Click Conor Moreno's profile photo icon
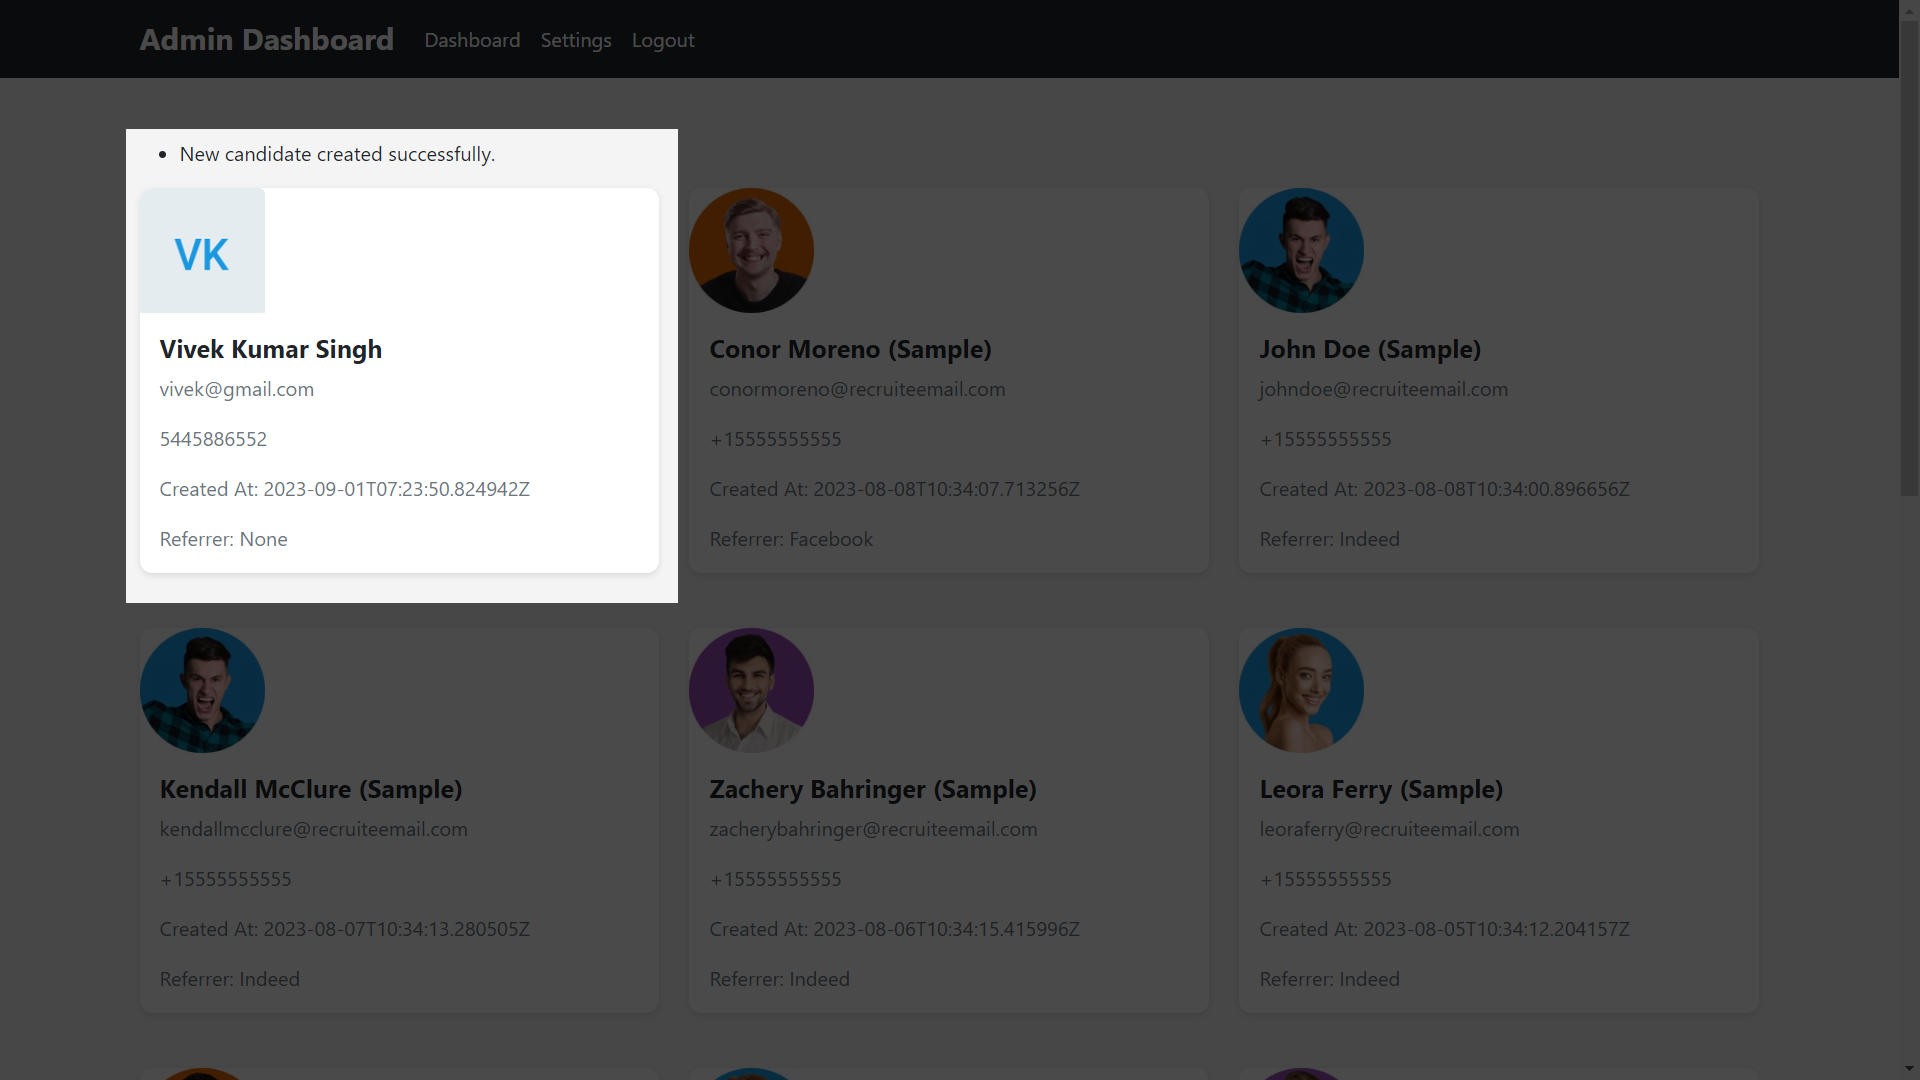Image resolution: width=1920 pixels, height=1080 pixels. [750, 249]
